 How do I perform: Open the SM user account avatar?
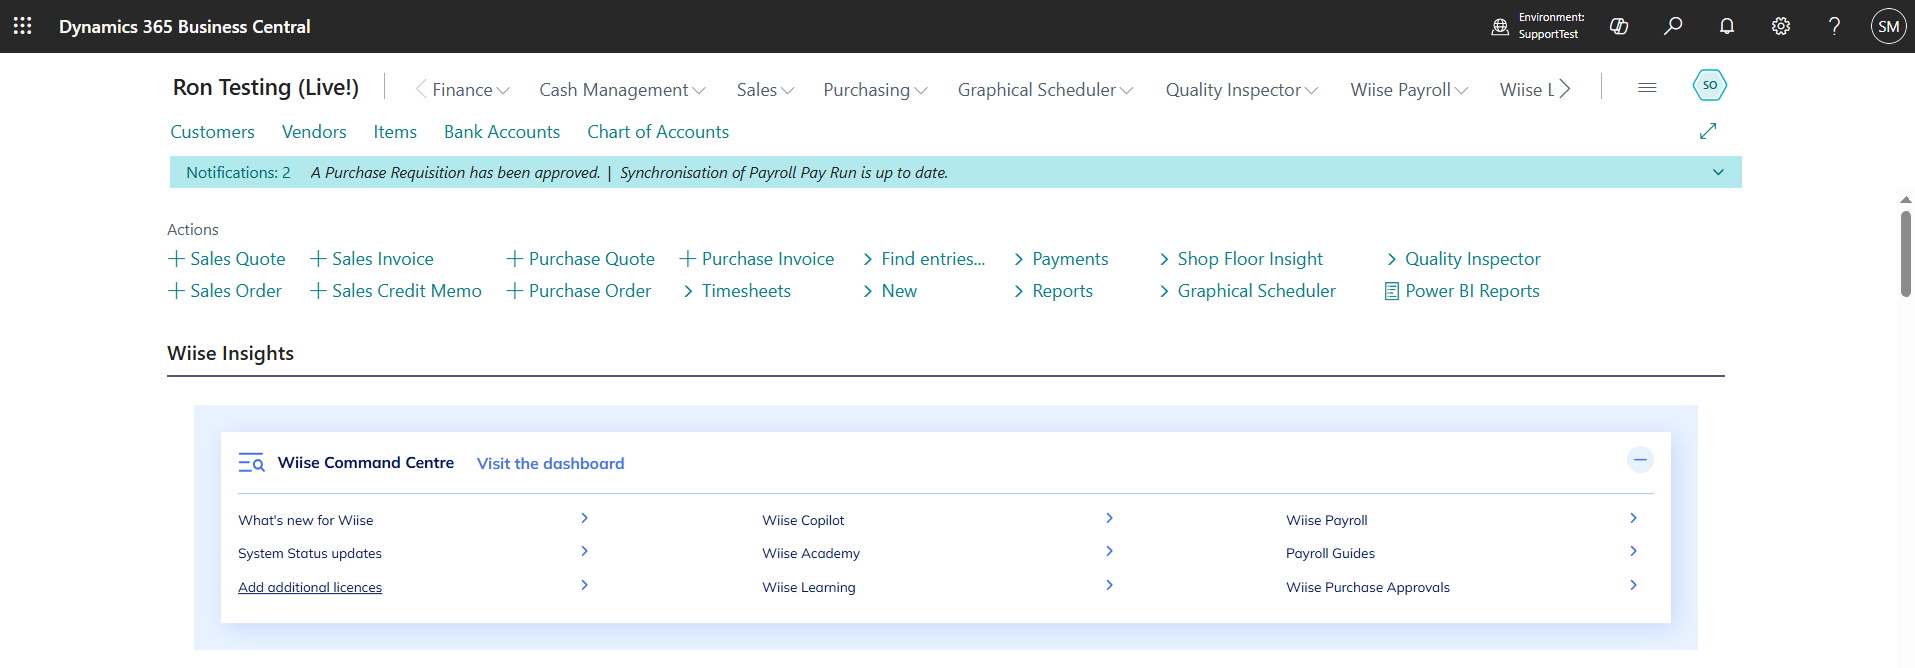[1888, 26]
